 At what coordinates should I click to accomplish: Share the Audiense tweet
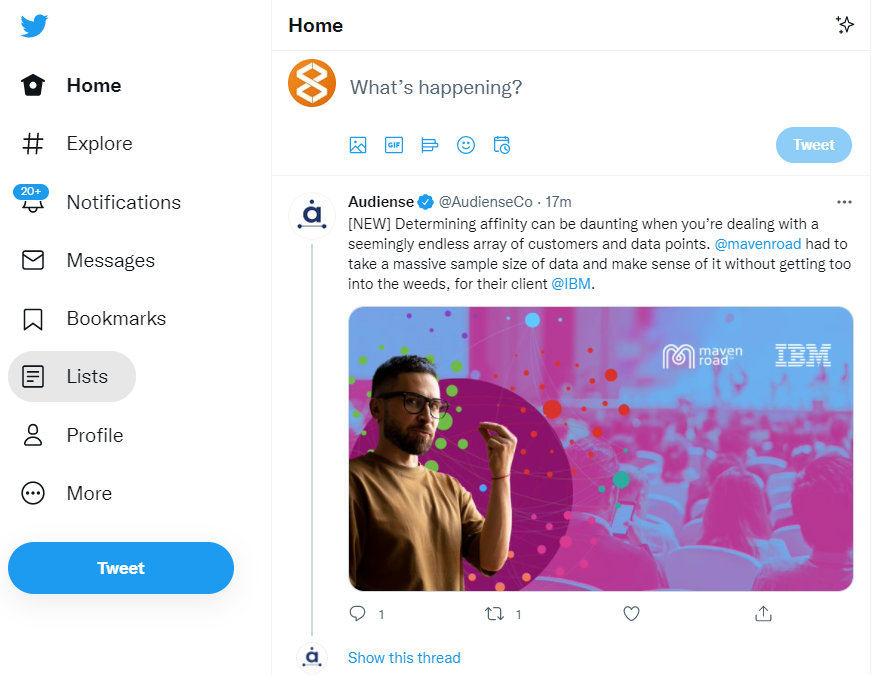tap(764, 614)
